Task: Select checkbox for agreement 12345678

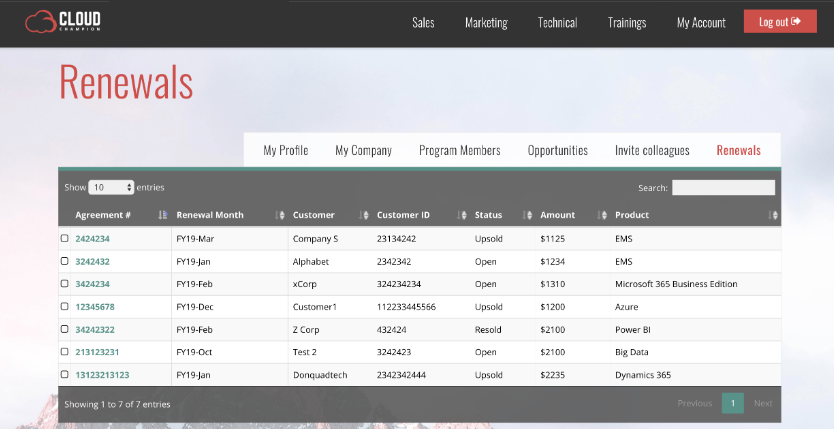Action: coord(65,307)
